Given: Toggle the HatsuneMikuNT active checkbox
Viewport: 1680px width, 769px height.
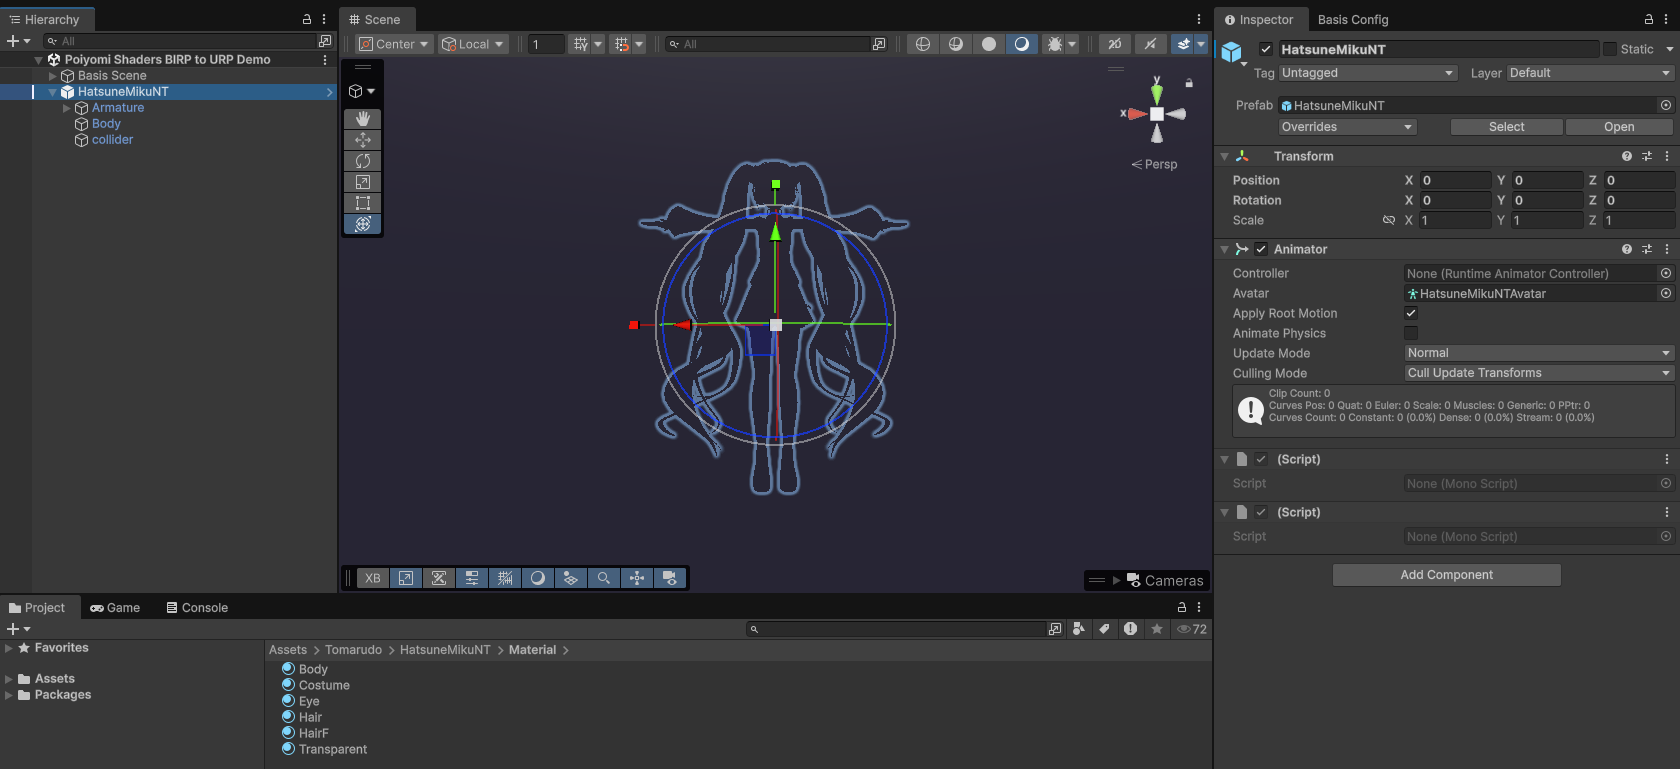Looking at the screenshot, I should (x=1266, y=49).
